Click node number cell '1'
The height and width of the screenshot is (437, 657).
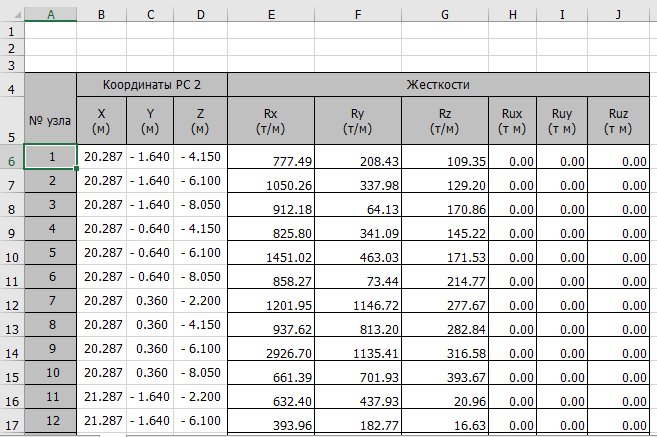click(x=51, y=157)
